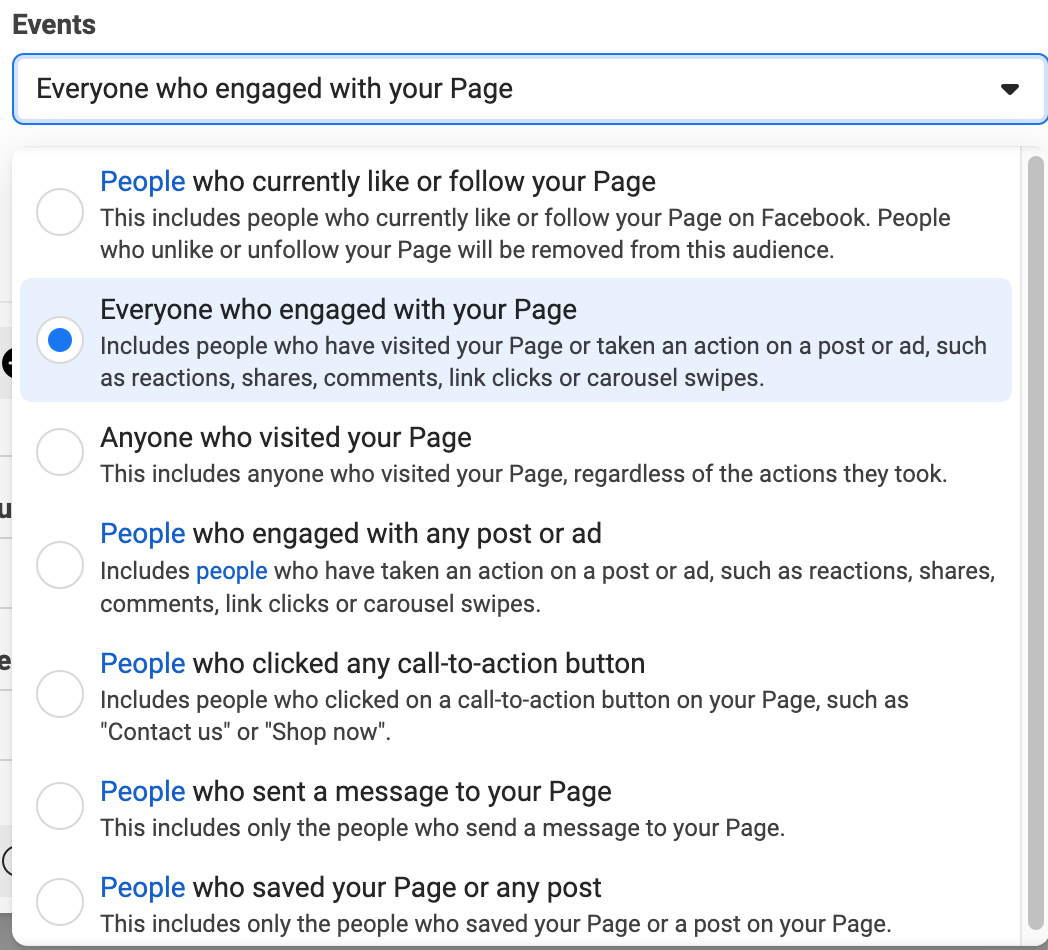Click the People link in engaged post option
The width and height of the screenshot is (1048, 950).
(142, 533)
